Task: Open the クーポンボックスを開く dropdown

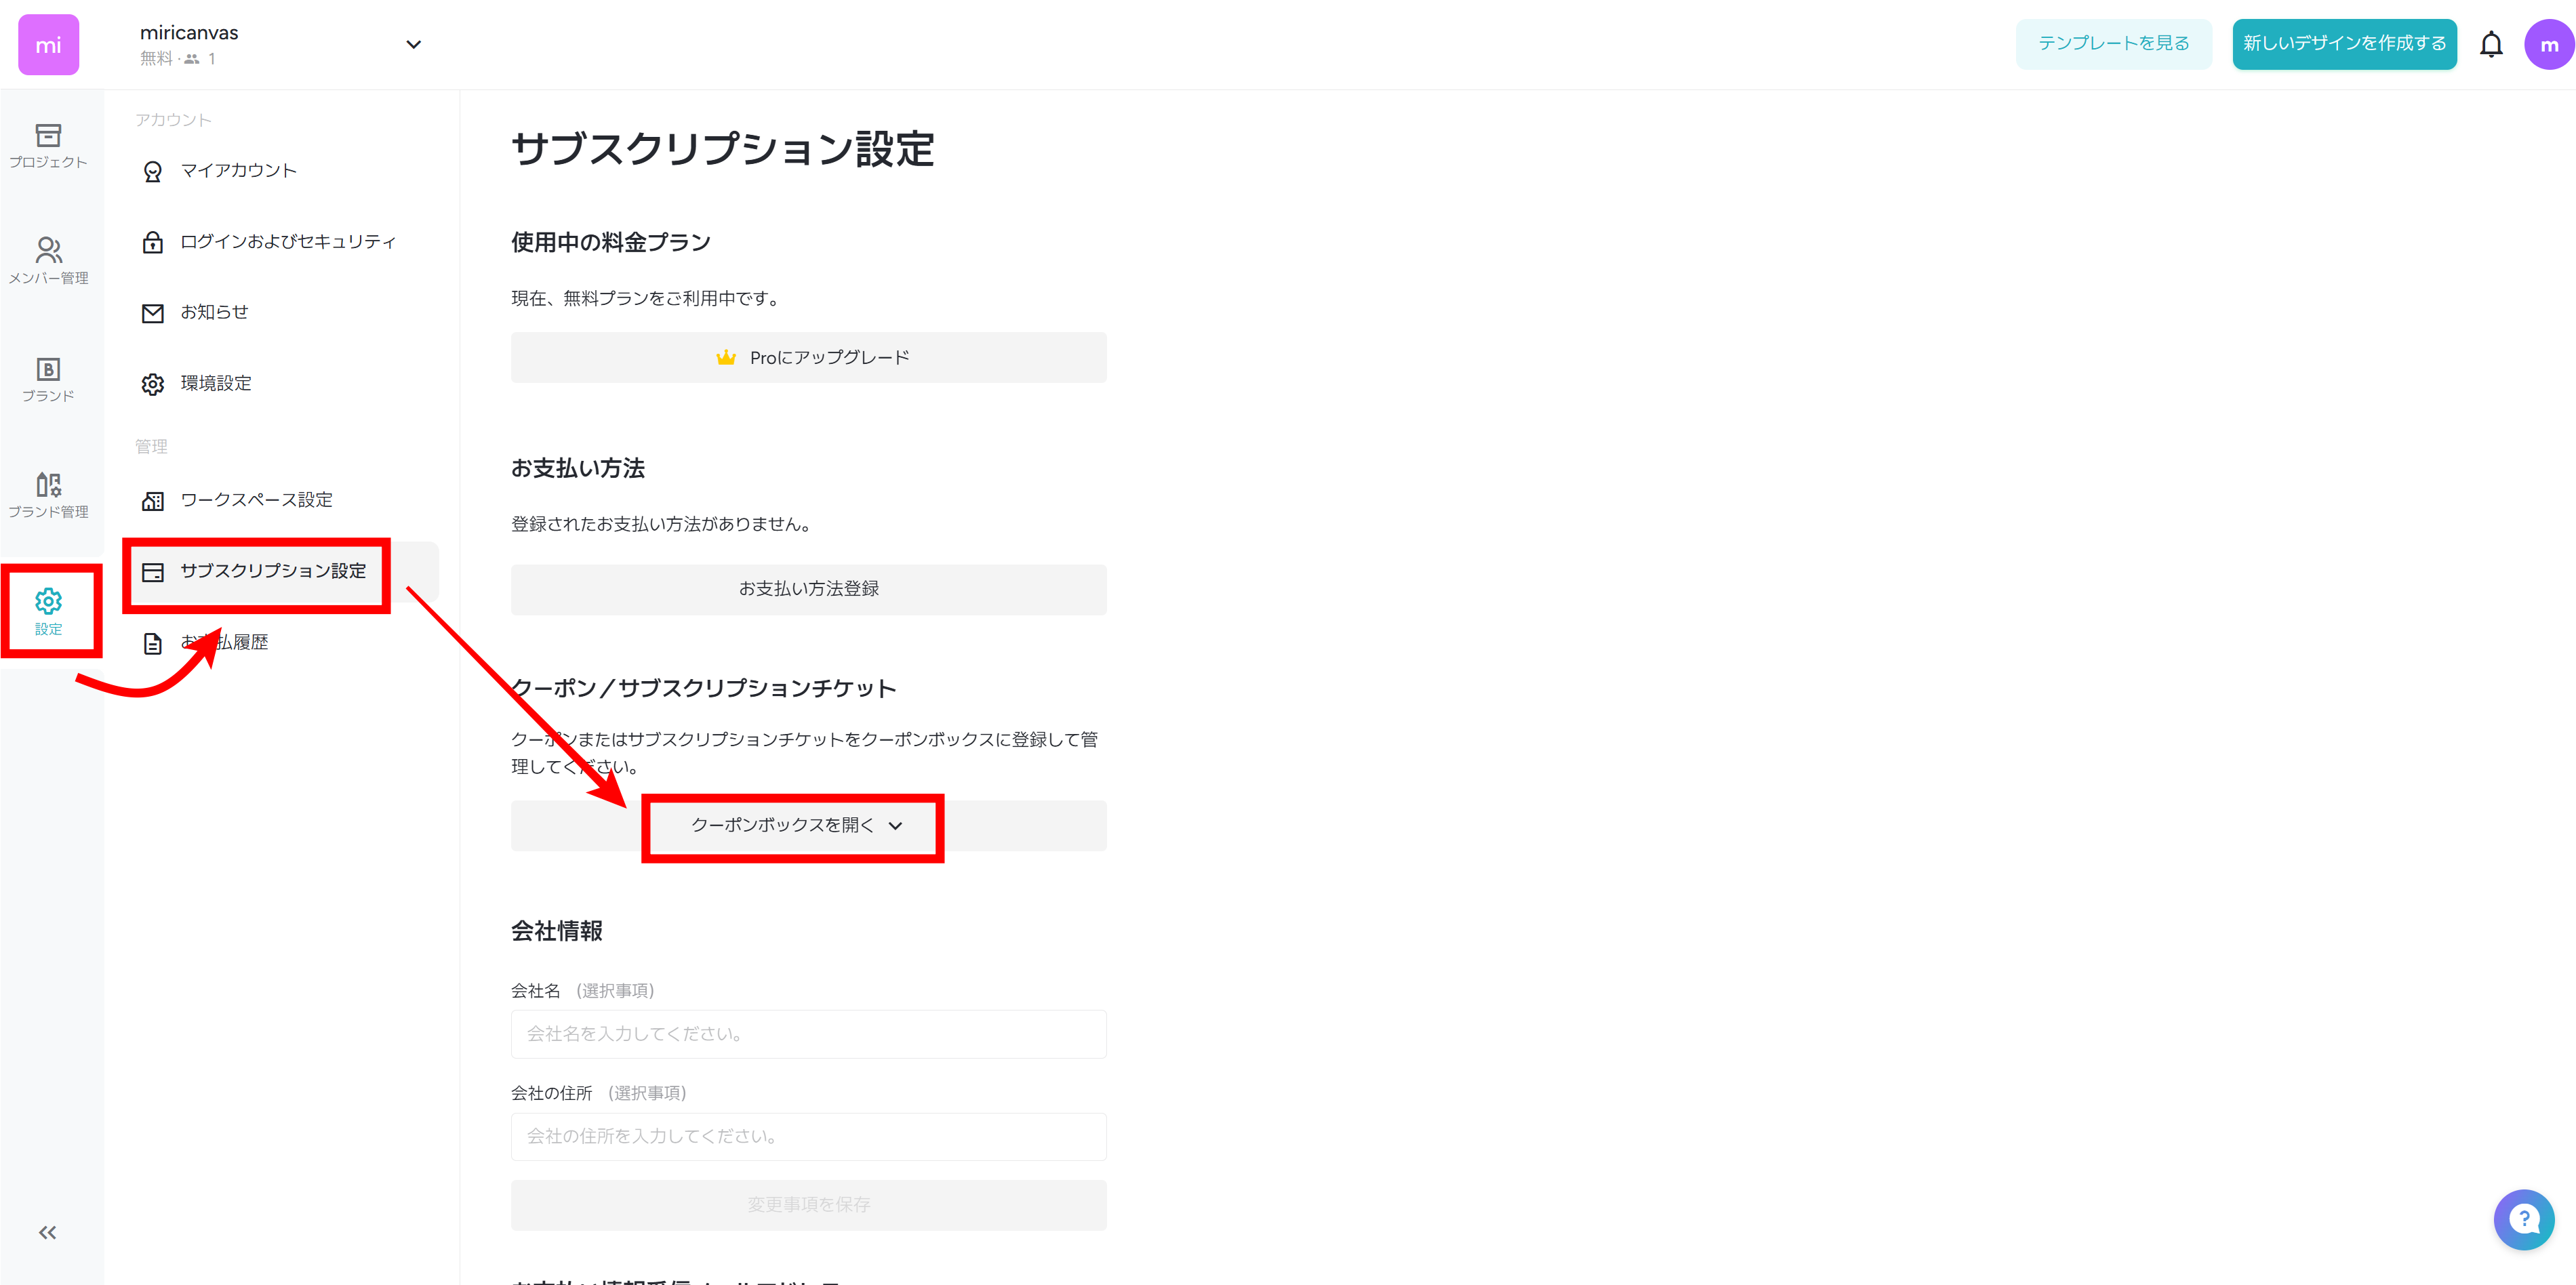Action: click(x=793, y=826)
